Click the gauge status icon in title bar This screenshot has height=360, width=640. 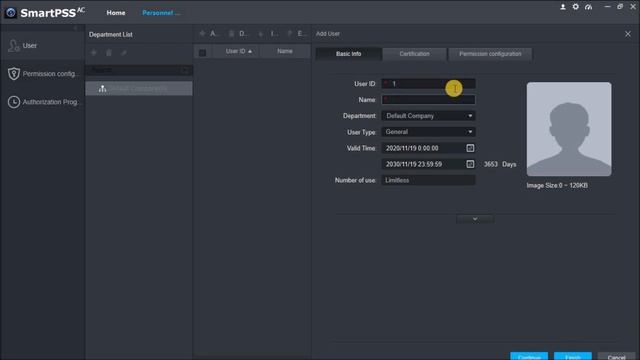tap(588, 7)
